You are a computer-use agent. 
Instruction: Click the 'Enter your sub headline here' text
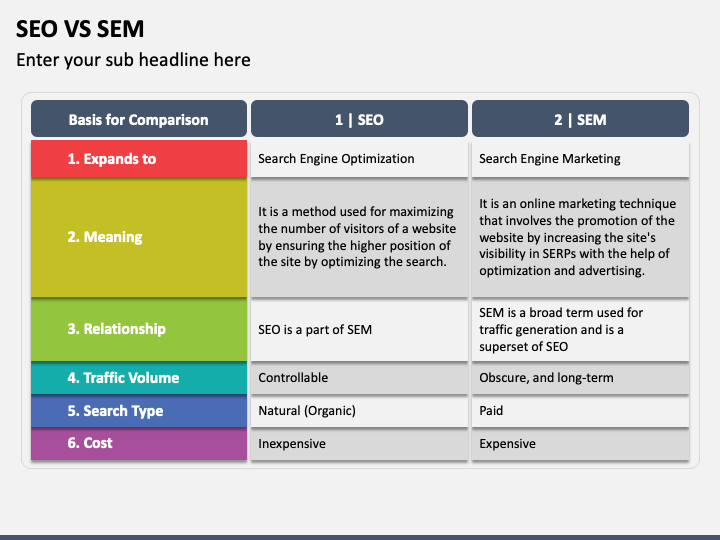pos(133,60)
